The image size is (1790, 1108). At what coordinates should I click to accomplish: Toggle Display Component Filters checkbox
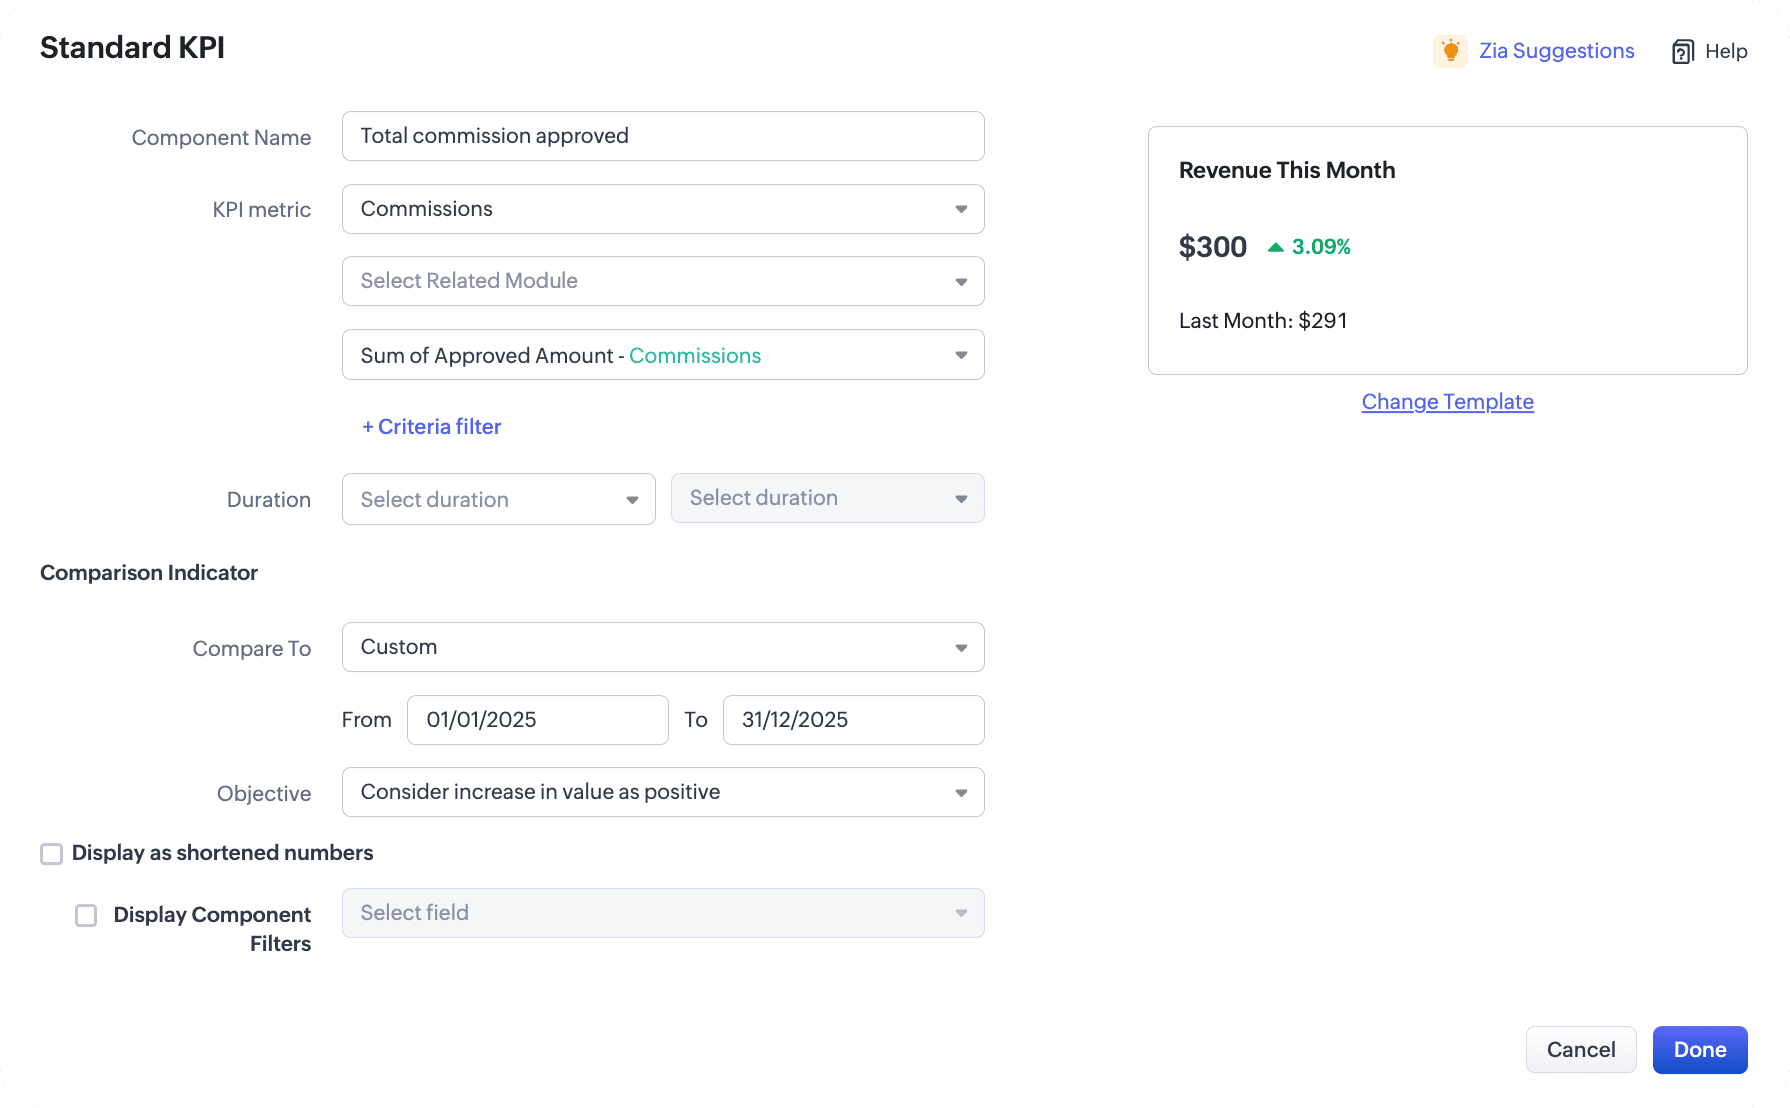(x=87, y=915)
